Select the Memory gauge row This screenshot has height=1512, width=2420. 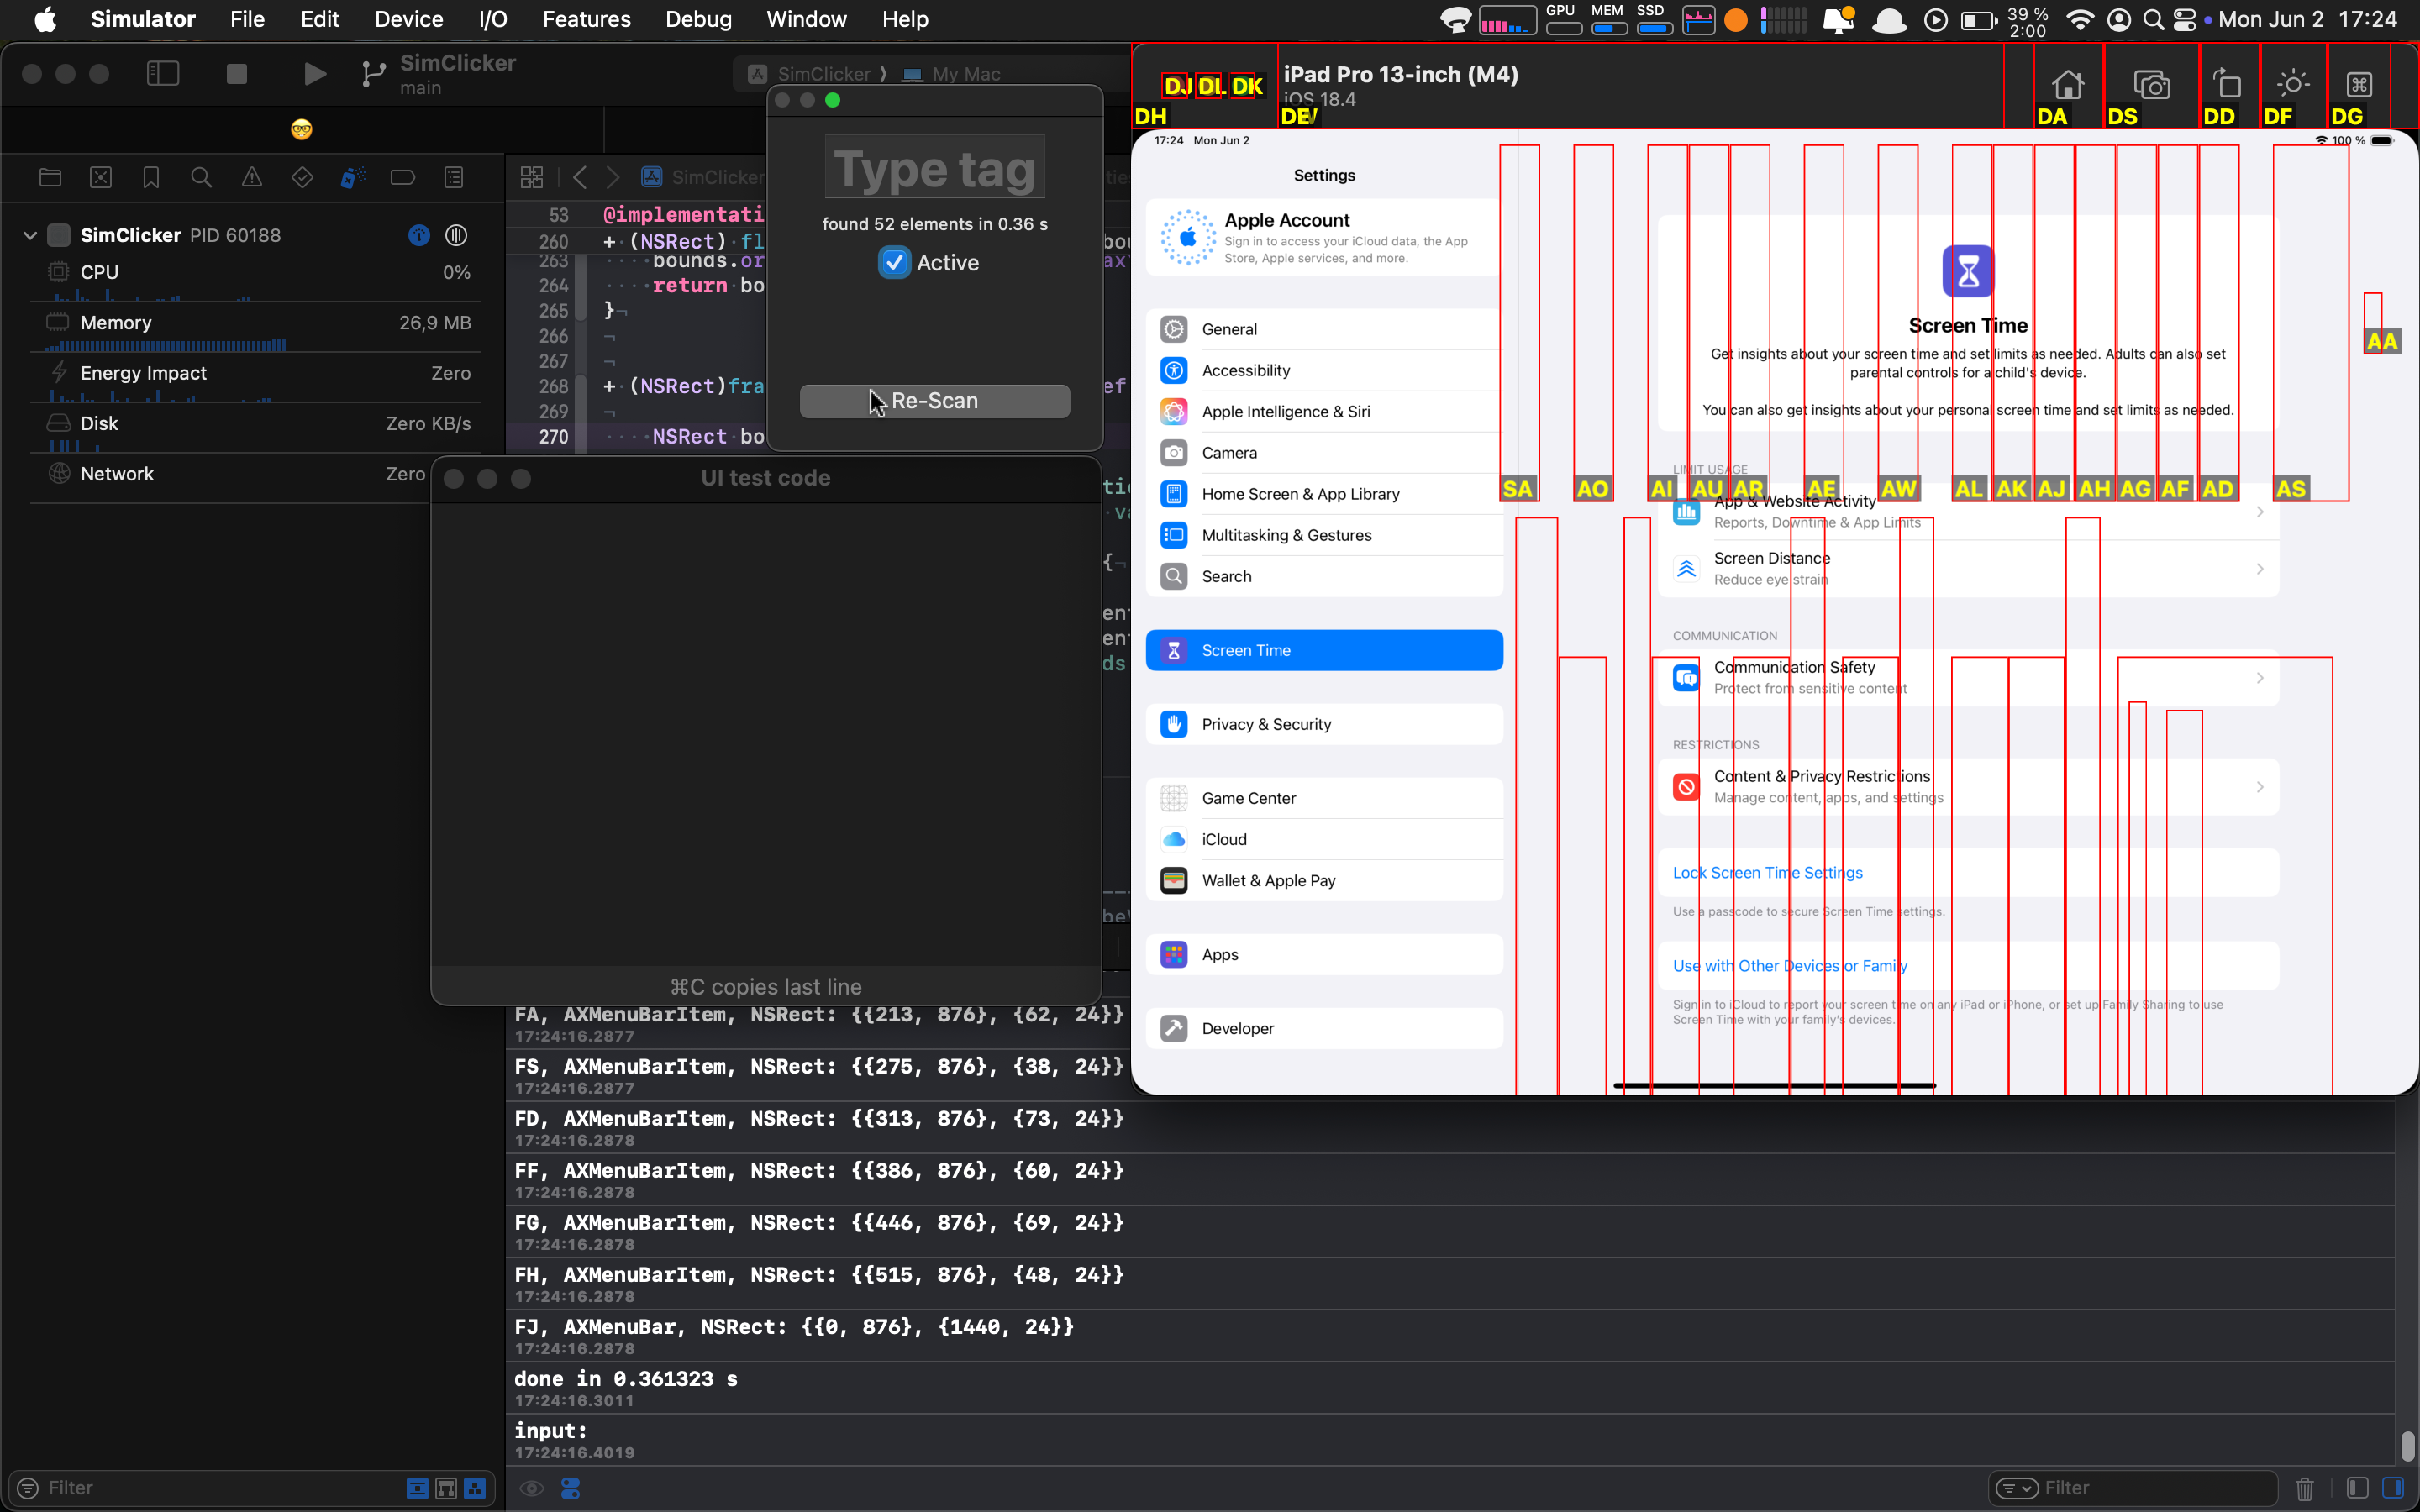point(255,328)
